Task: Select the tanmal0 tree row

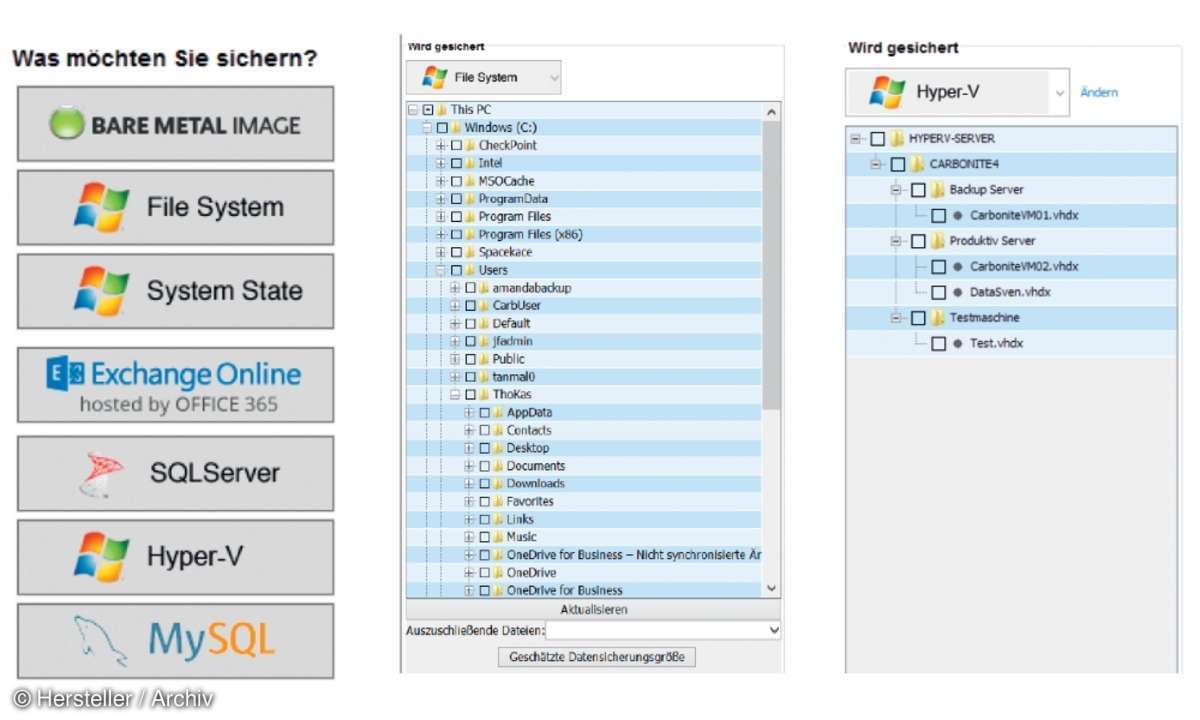Action: pos(584,377)
